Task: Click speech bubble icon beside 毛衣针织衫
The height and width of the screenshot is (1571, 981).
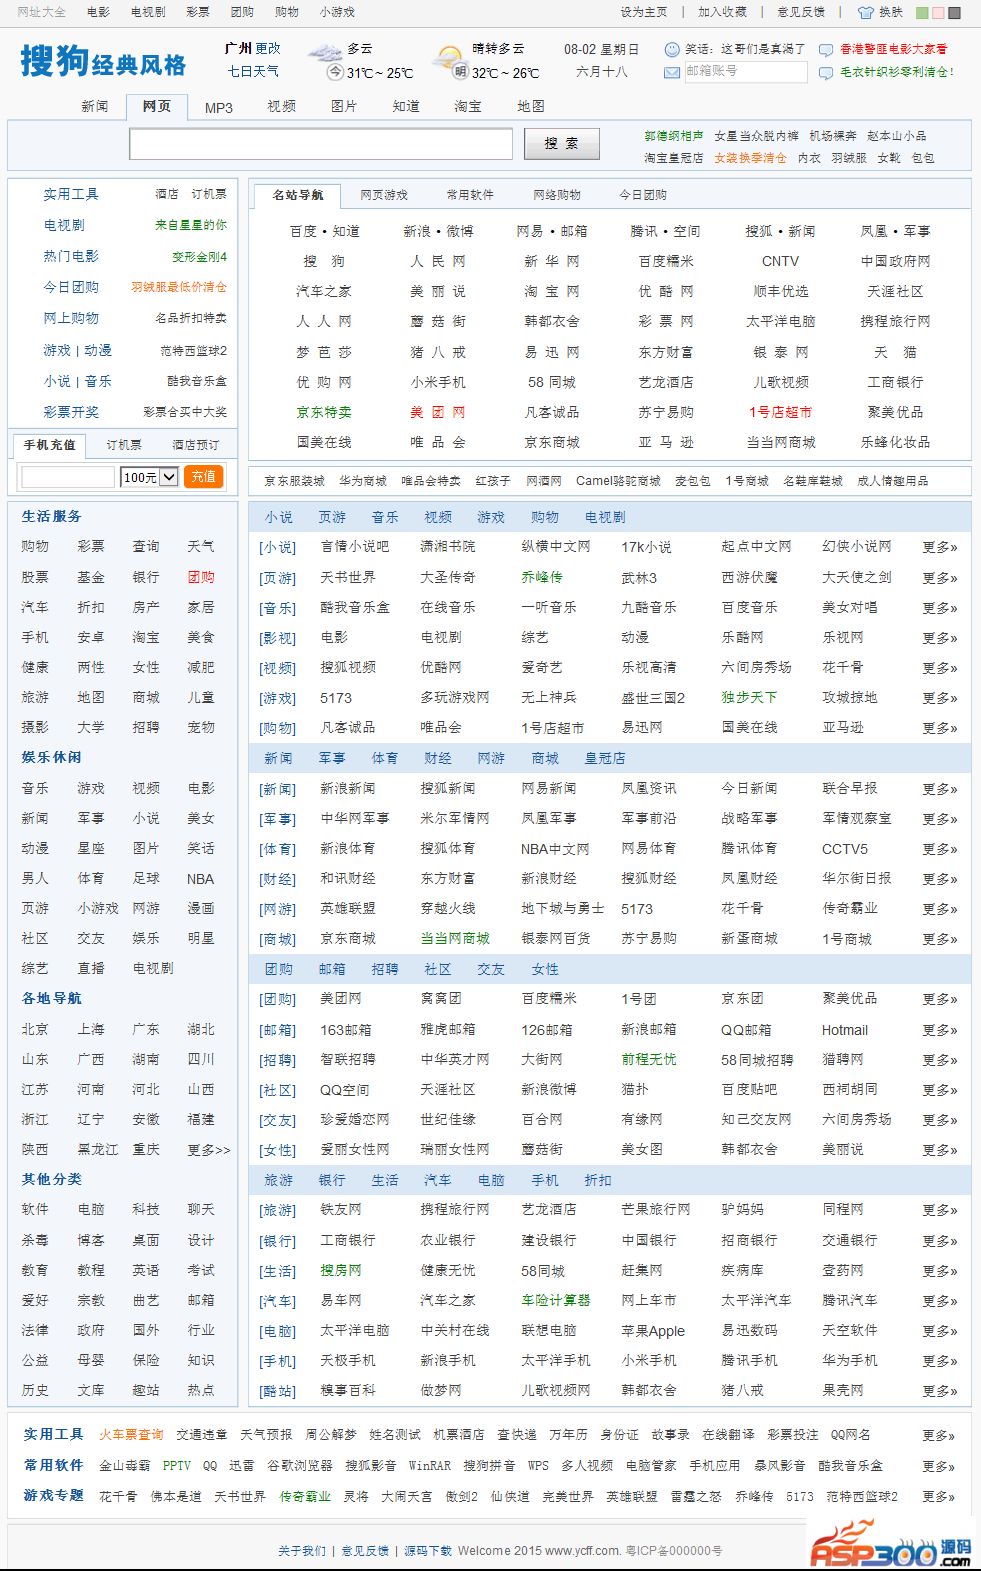Action: (825, 72)
